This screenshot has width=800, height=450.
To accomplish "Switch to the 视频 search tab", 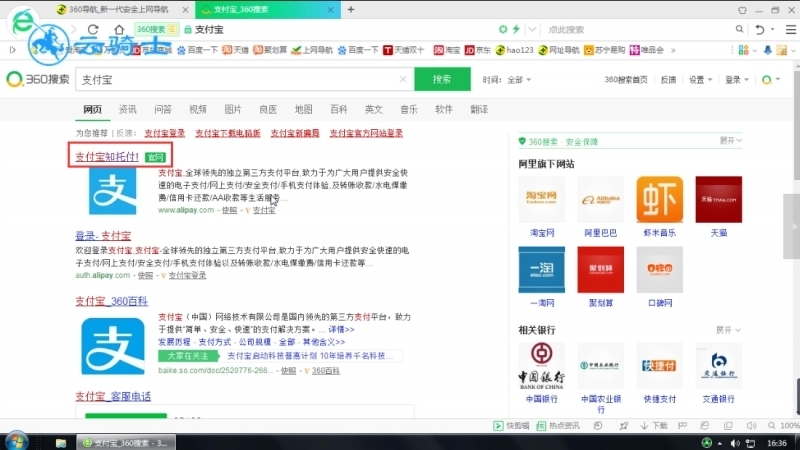I will 198,109.
